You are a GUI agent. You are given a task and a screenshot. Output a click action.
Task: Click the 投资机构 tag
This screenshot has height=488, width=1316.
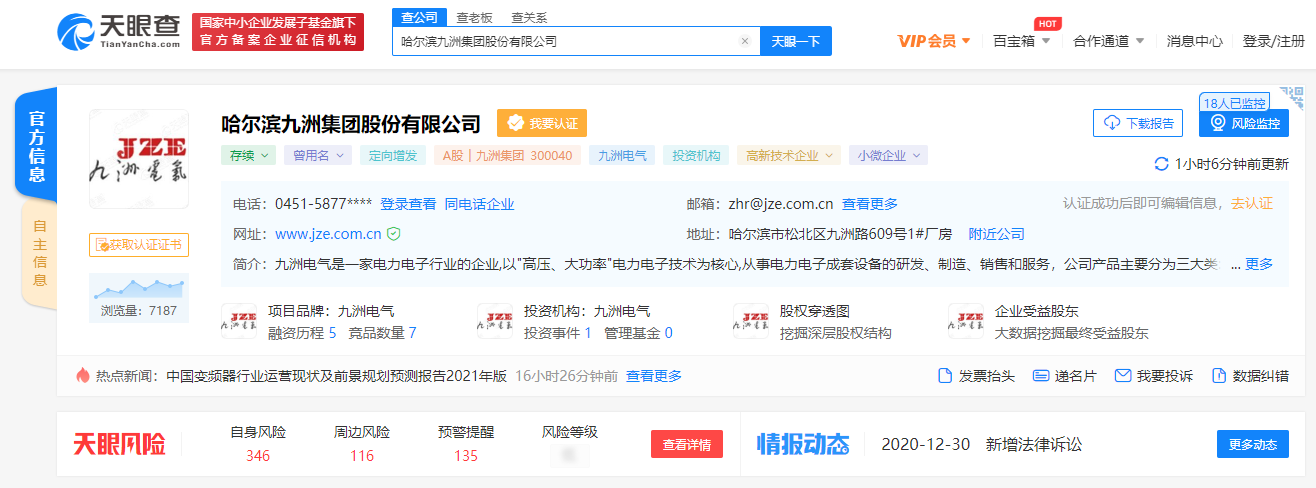(x=697, y=155)
